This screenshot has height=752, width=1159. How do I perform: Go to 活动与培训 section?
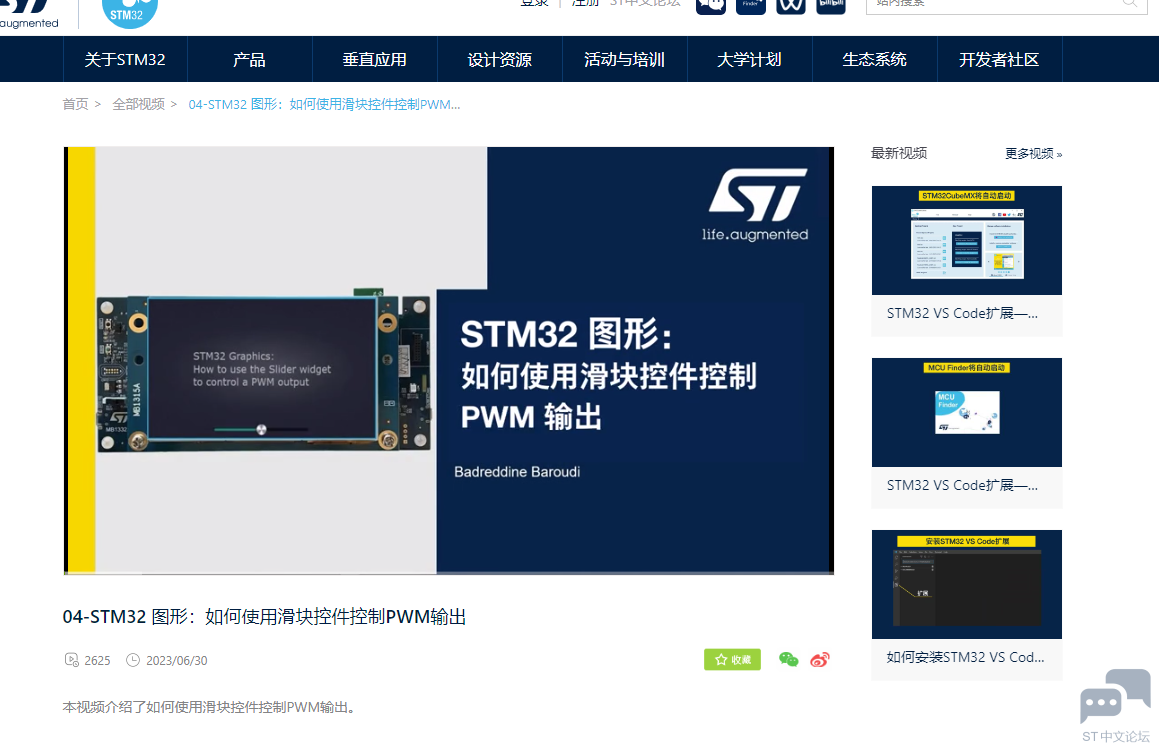[625, 59]
